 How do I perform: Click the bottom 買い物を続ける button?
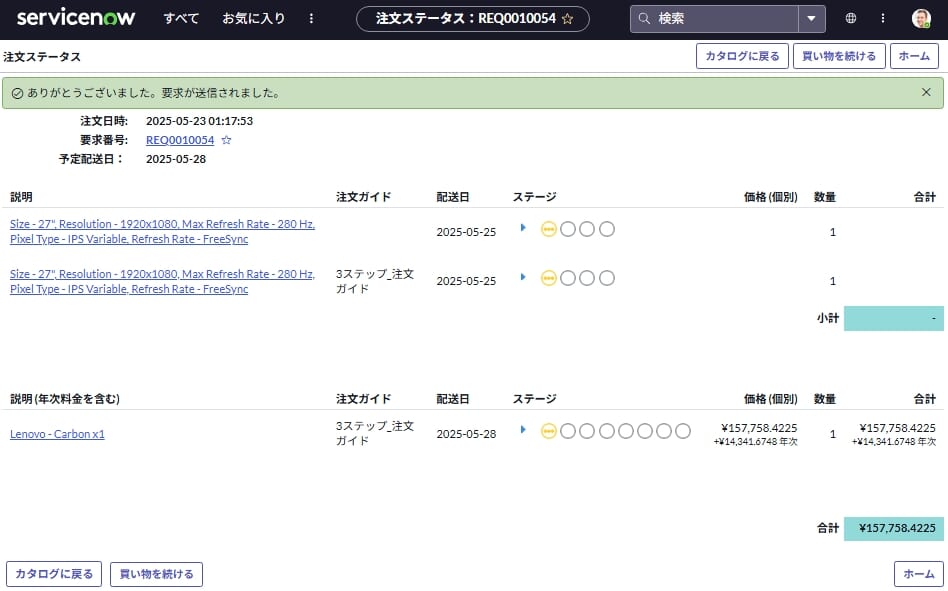pos(157,574)
